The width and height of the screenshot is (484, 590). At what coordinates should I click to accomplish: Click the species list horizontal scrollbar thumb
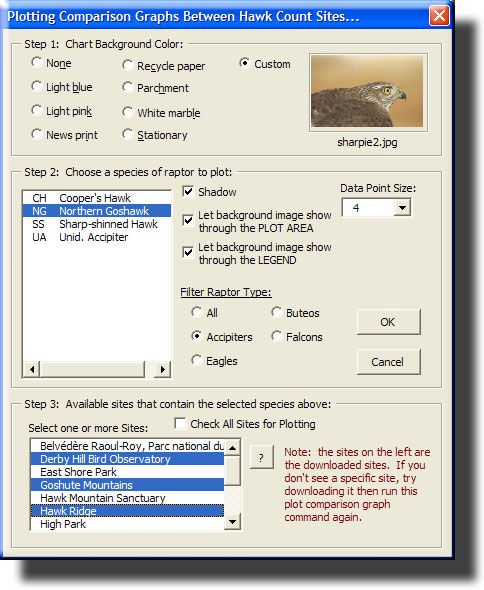pyautogui.click(x=93, y=370)
